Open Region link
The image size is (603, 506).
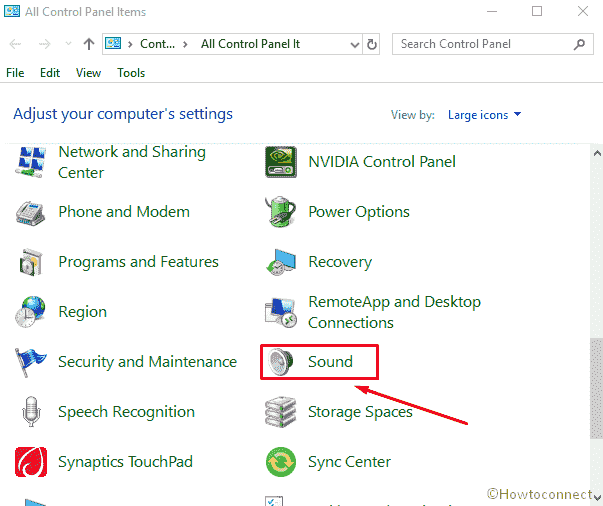point(82,312)
